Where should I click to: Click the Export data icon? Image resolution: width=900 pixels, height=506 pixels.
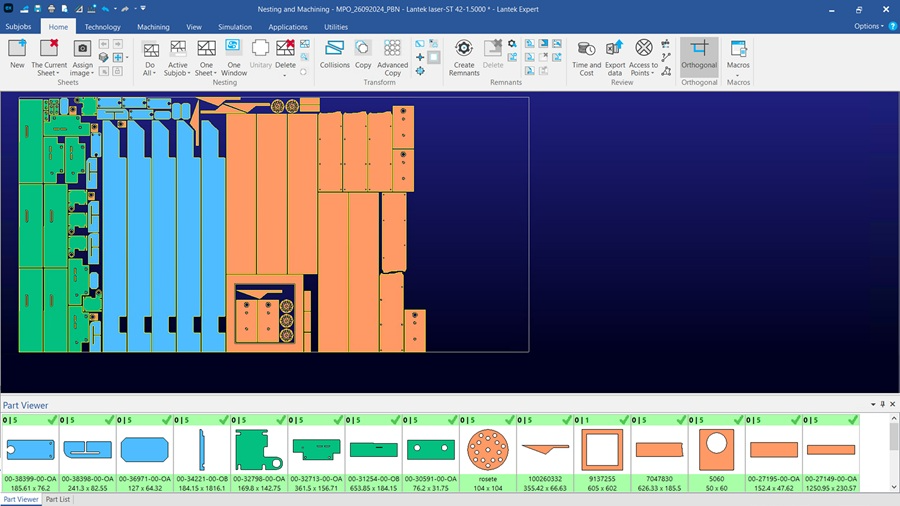[615, 49]
